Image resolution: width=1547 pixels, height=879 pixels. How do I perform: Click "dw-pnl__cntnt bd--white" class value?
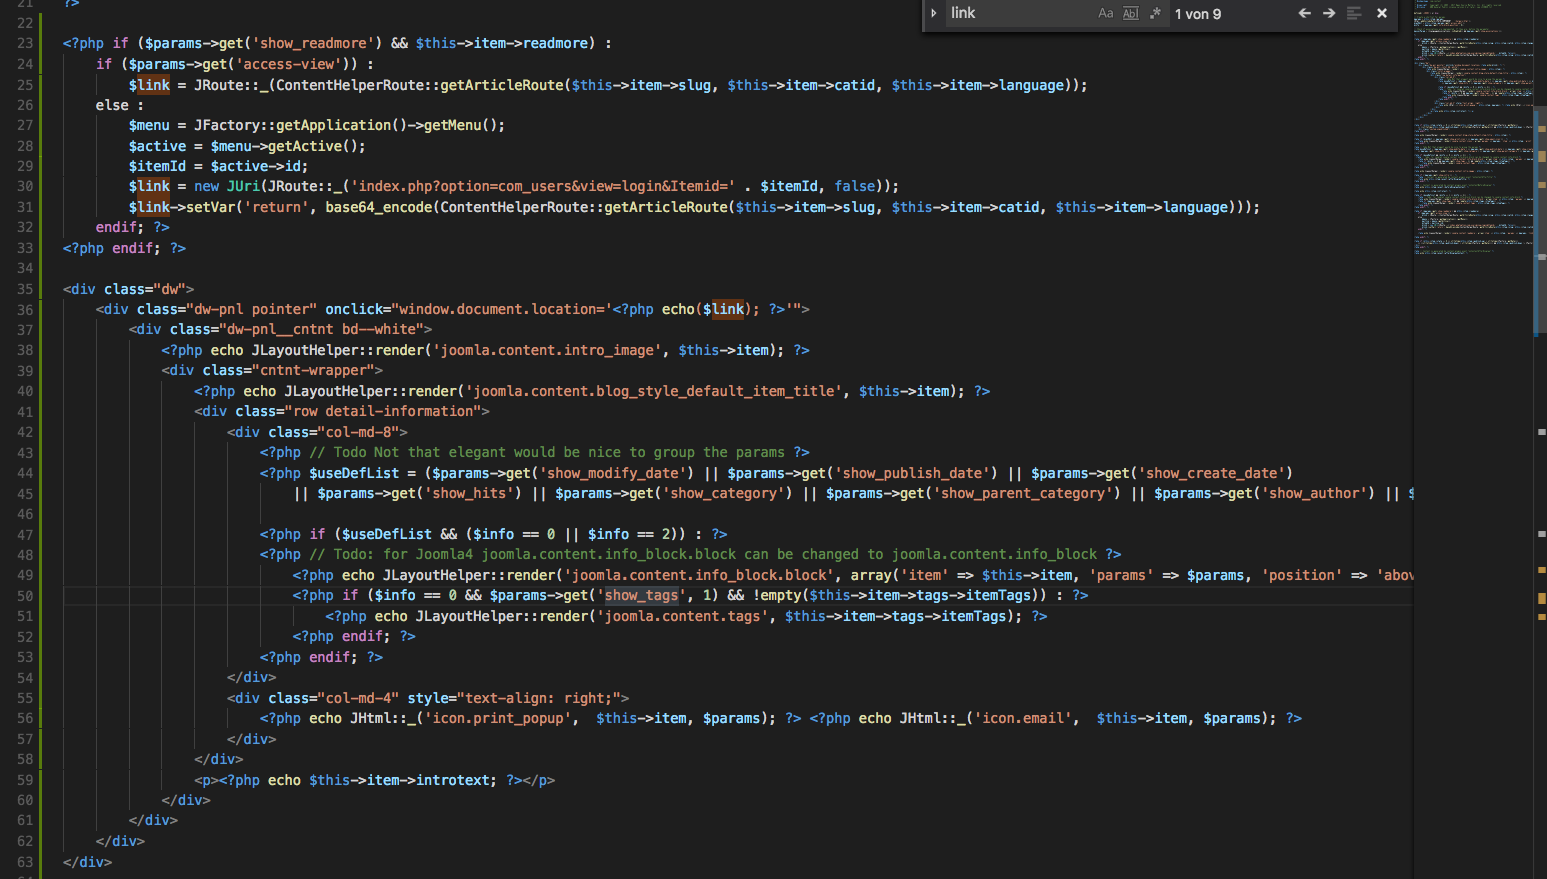(x=321, y=329)
